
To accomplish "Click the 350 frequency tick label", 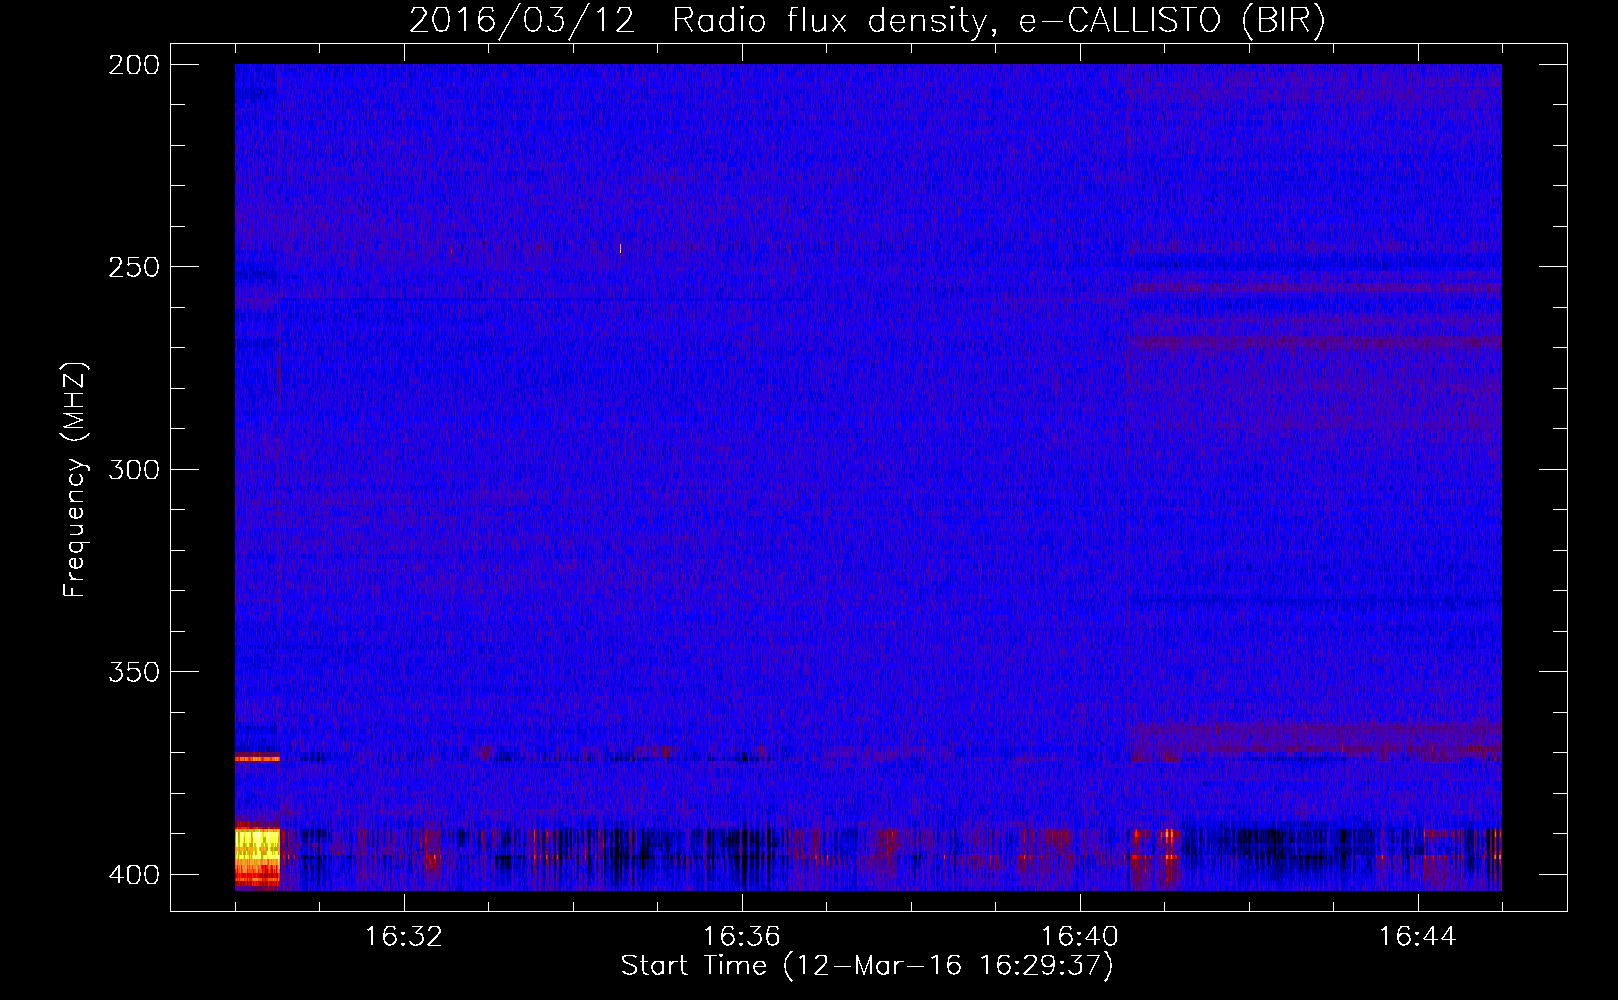I will (x=134, y=671).
